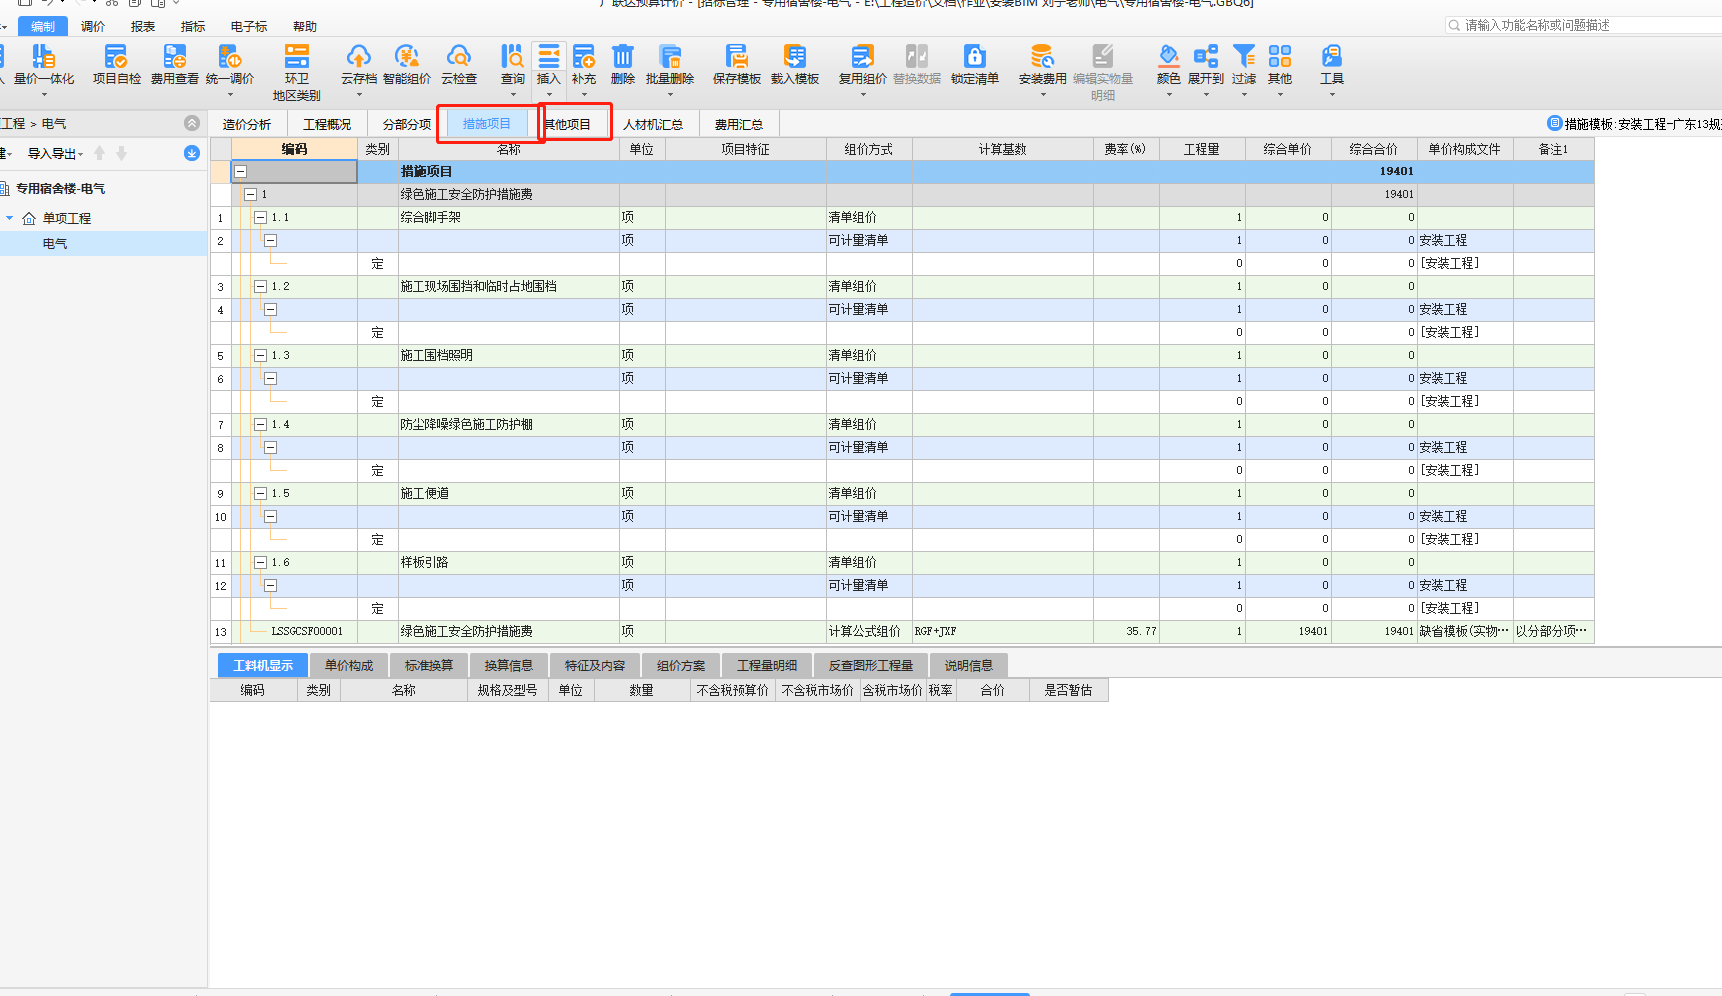The image size is (1722, 996).
Task: Switch to the 调价 ribbon tab
Action: pos(93,26)
